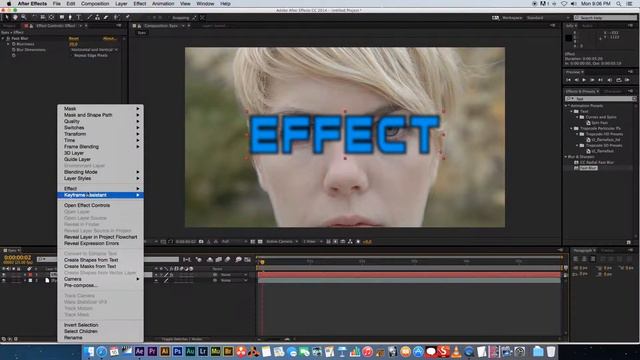640x360 pixels.
Task: Open the Workspace Standard dropdown
Action: 546,18
